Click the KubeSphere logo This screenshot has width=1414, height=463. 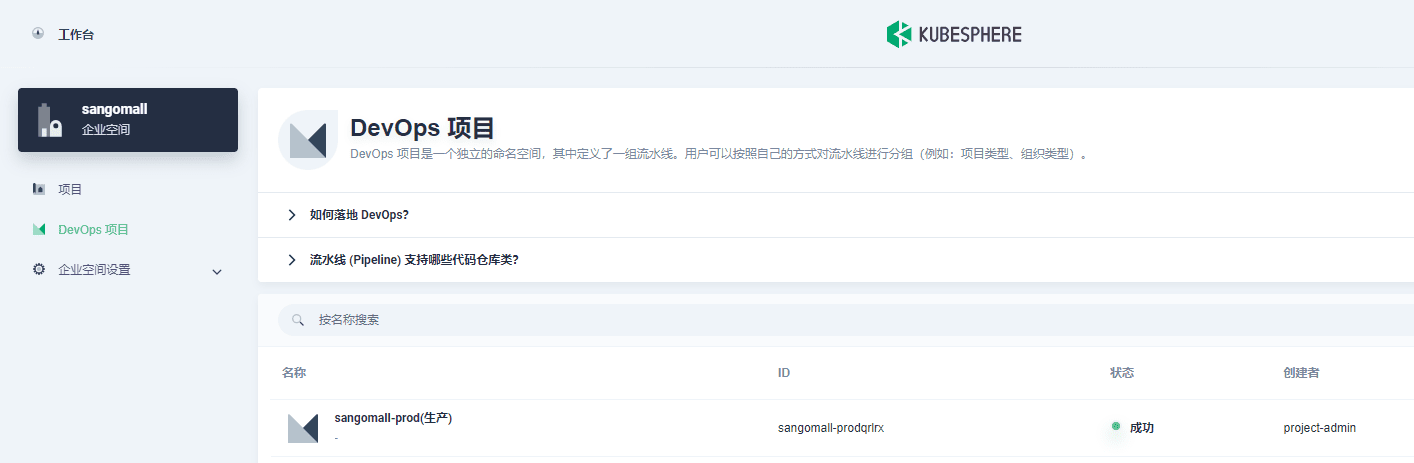point(953,34)
